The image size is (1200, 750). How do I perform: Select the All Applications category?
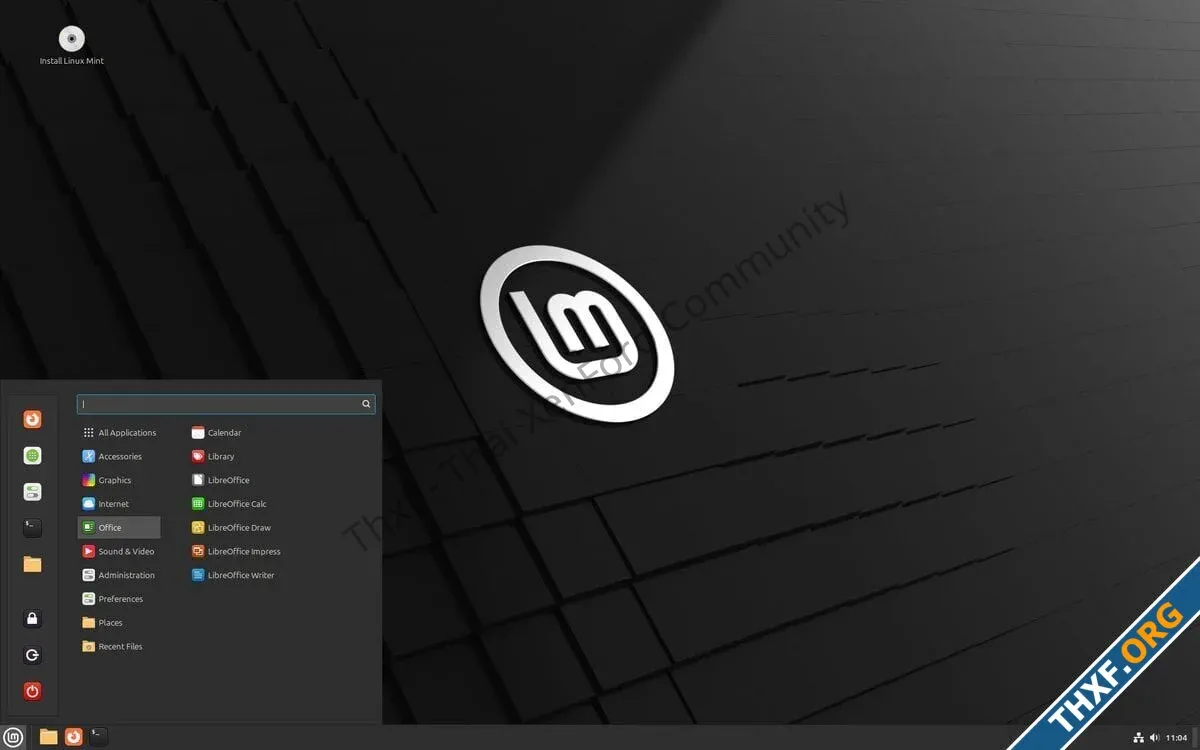[x=119, y=433]
